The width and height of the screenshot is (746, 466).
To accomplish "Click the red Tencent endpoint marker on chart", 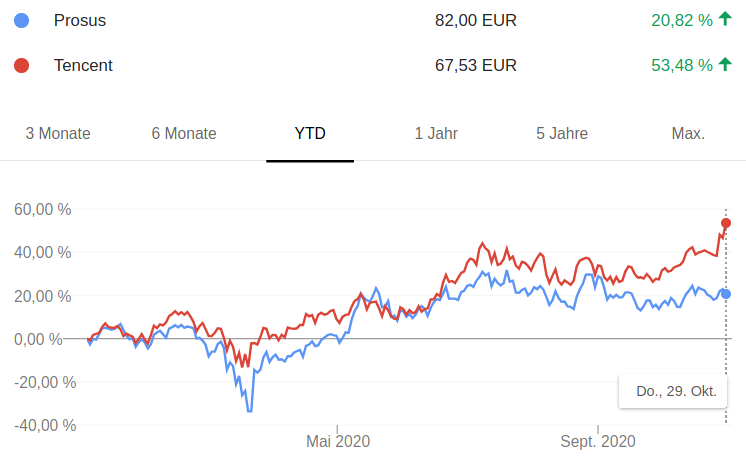I will (x=727, y=223).
